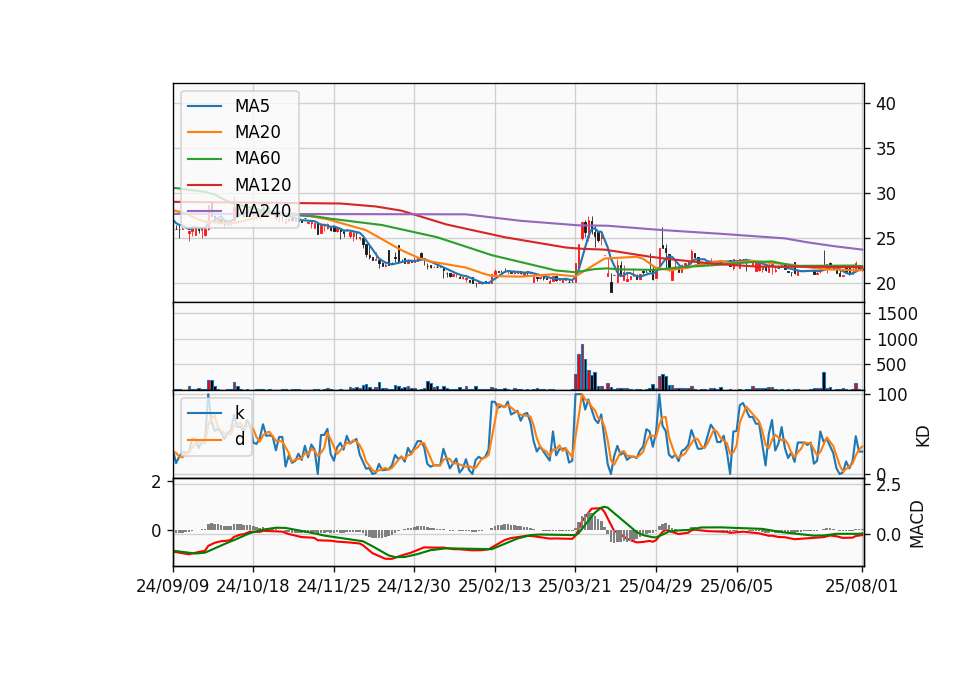
Task: Click the MACD green line peak after 25/03/21
Action: (x=604, y=507)
